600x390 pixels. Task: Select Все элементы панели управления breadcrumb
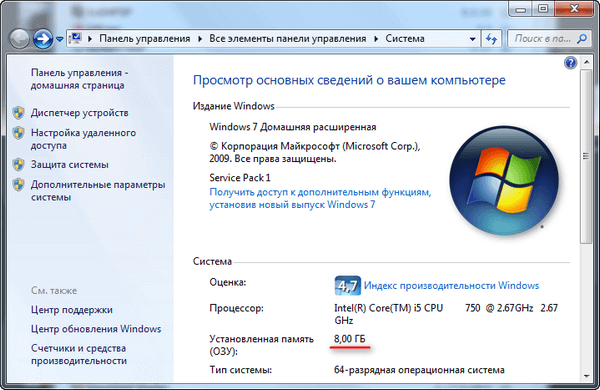pos(287,39)
